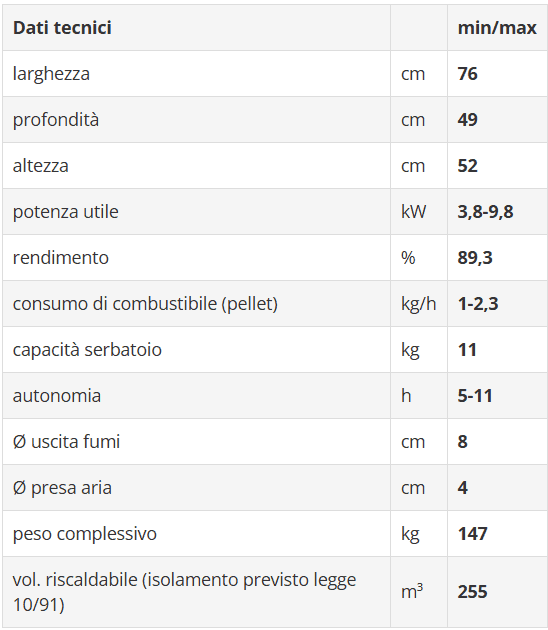The height and width of the screenshot is (630, 548).
Task: Select the 'rendimento' row label
Action: tap(61, 258)
